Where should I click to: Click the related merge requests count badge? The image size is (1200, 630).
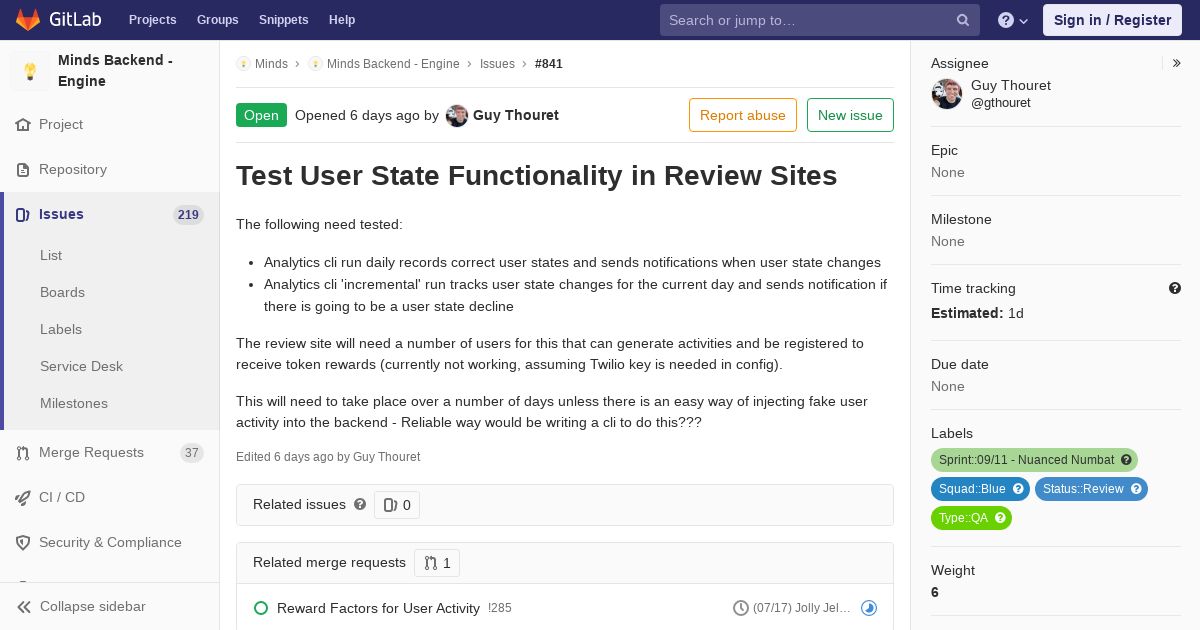437,563
